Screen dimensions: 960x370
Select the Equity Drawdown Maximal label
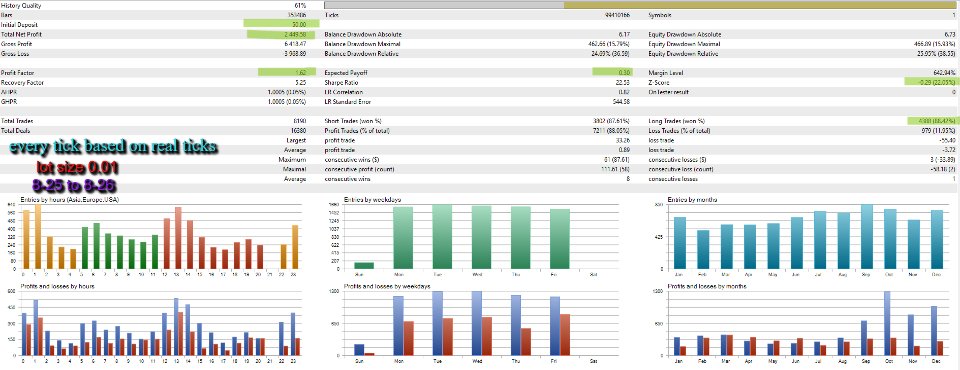tap(685, 44)
